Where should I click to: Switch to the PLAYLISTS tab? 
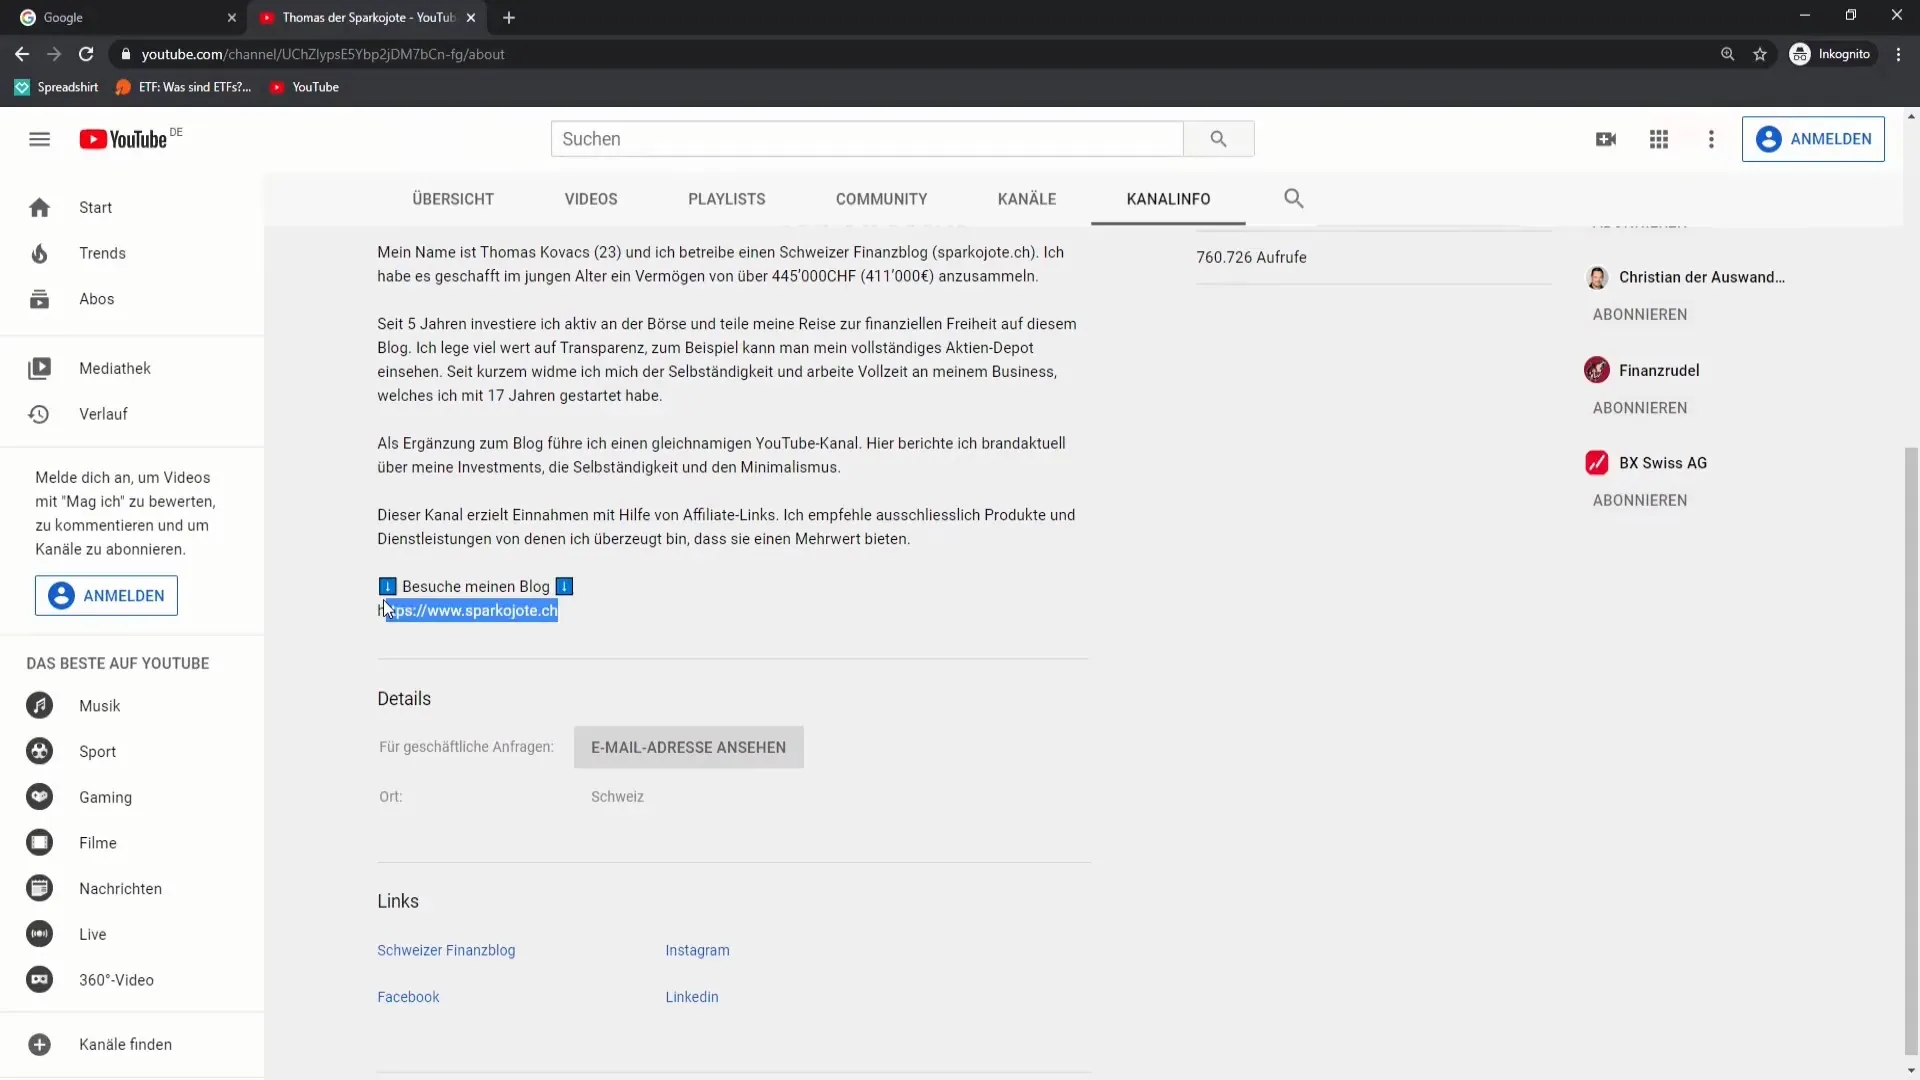(726, 199)
